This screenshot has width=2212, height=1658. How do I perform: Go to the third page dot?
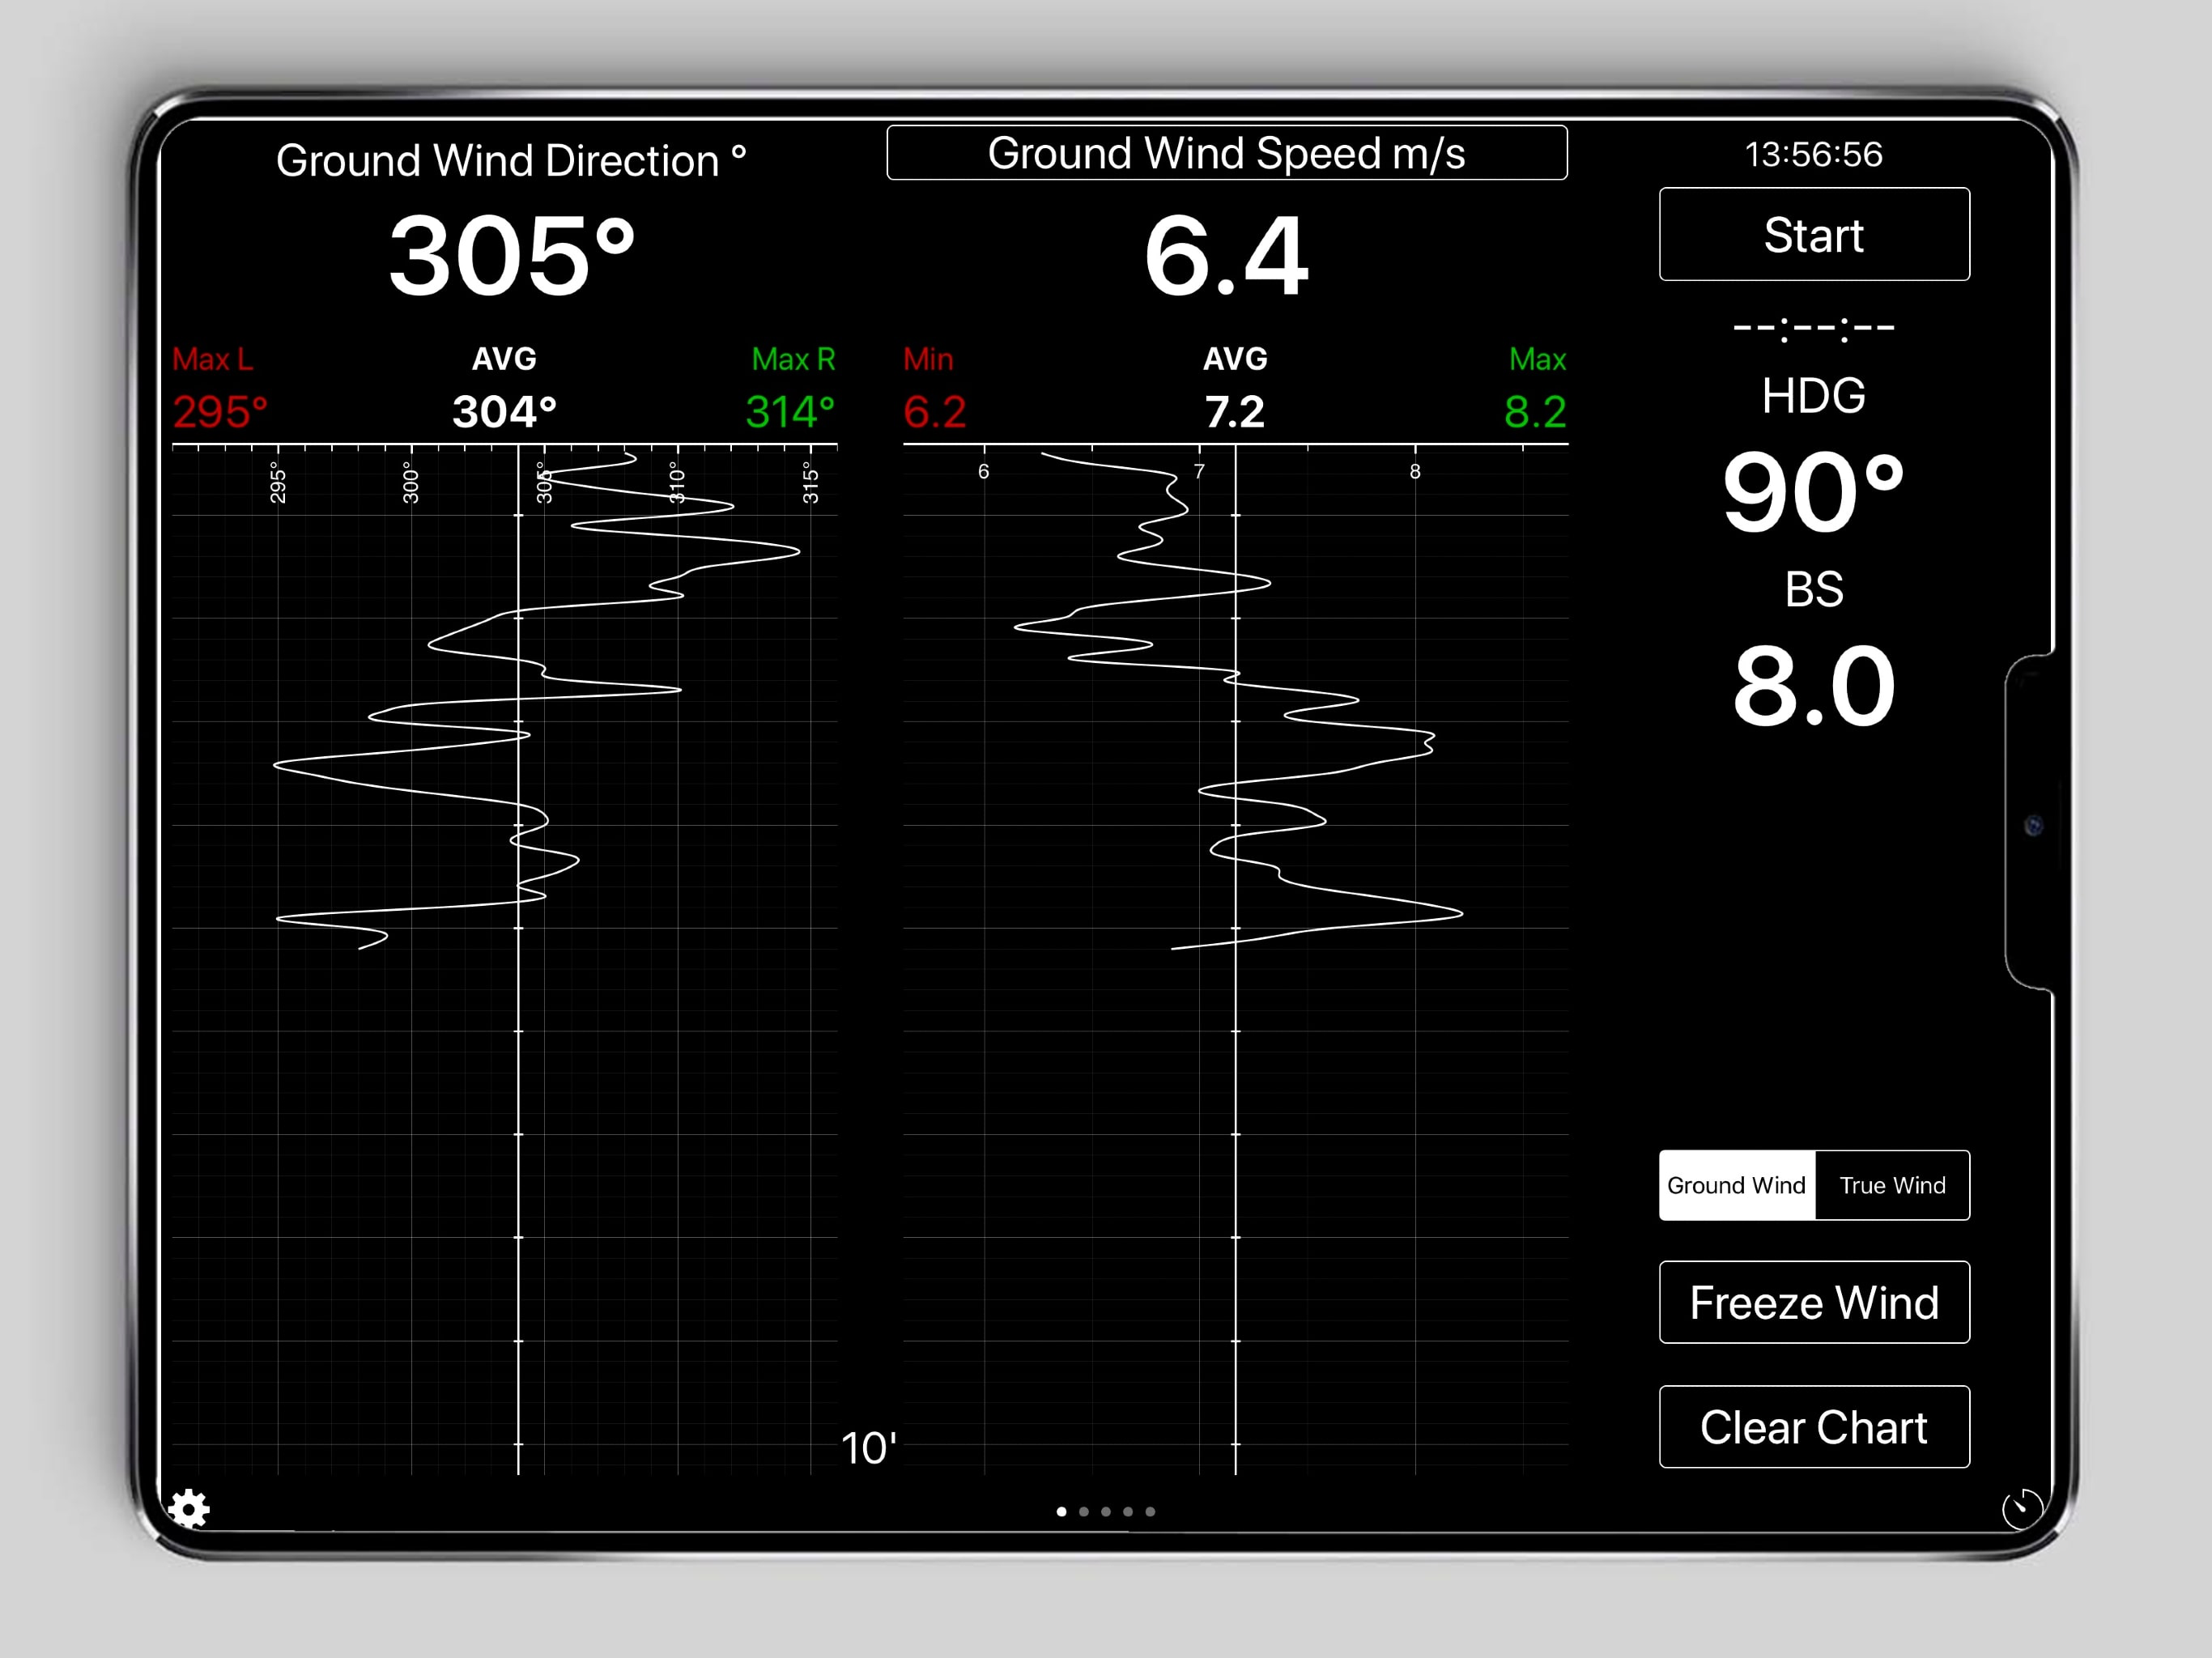coord(1106,1512)
